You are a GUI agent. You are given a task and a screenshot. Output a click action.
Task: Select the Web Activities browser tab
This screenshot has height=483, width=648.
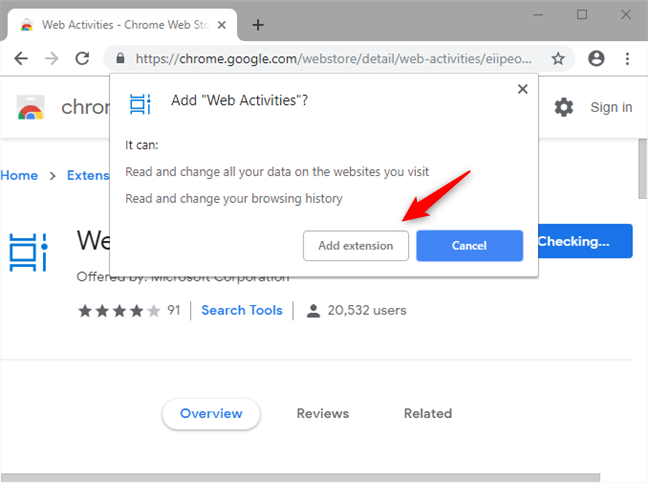[x=122, y=25]
